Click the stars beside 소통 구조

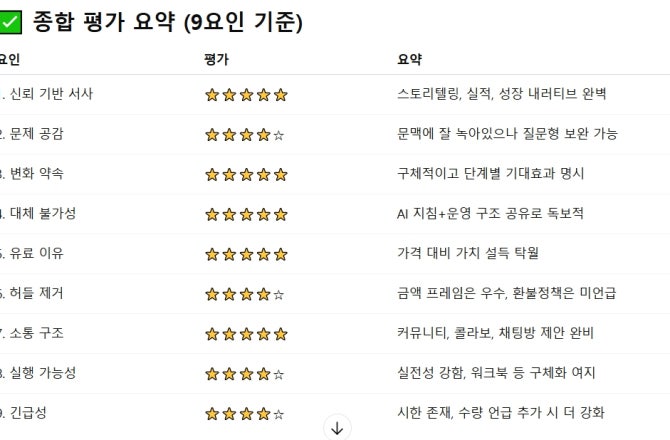point(246,334)
